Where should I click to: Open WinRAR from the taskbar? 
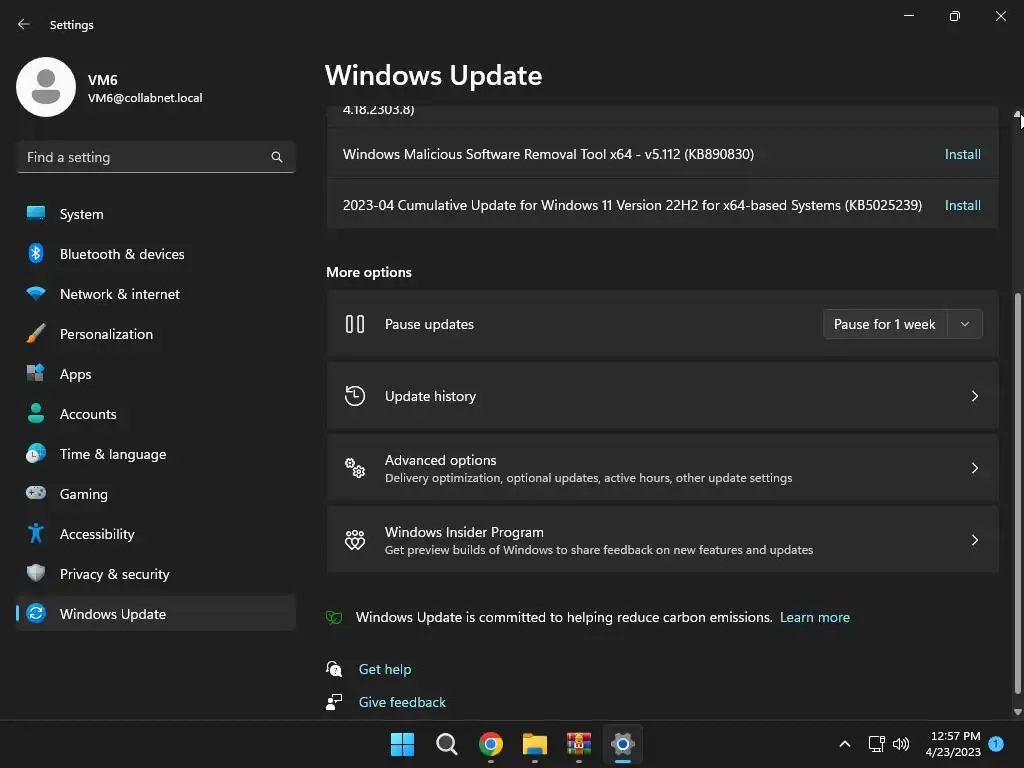pyautogui.click(x=579, y=744)
